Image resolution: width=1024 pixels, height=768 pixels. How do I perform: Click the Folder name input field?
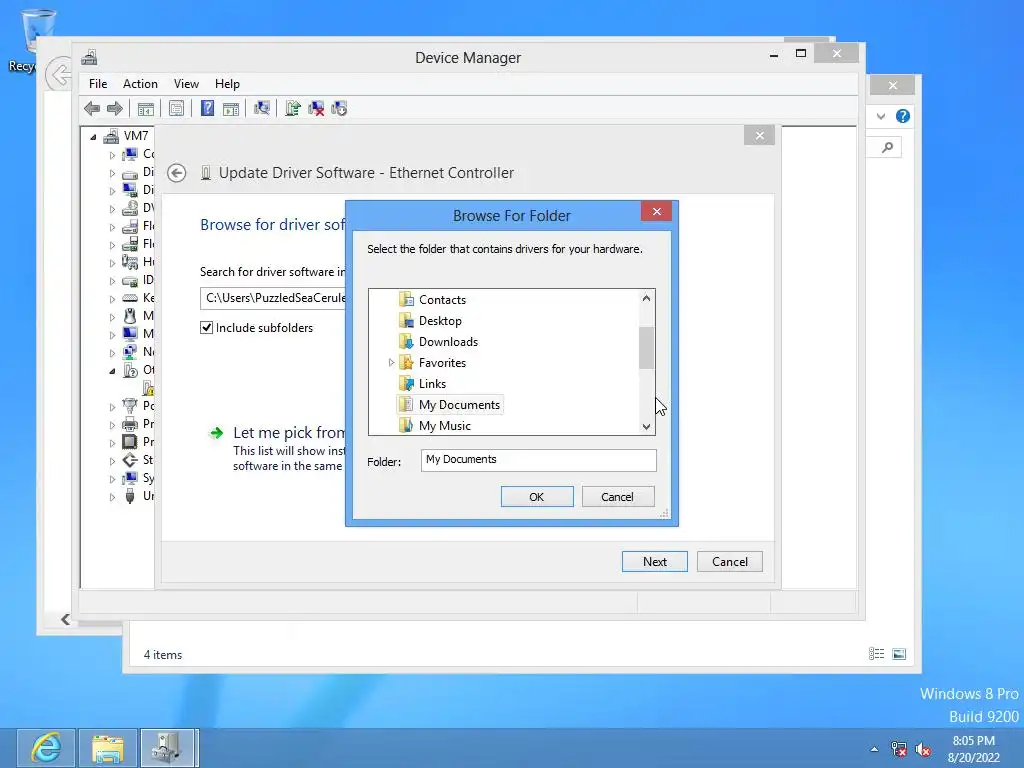539,460
